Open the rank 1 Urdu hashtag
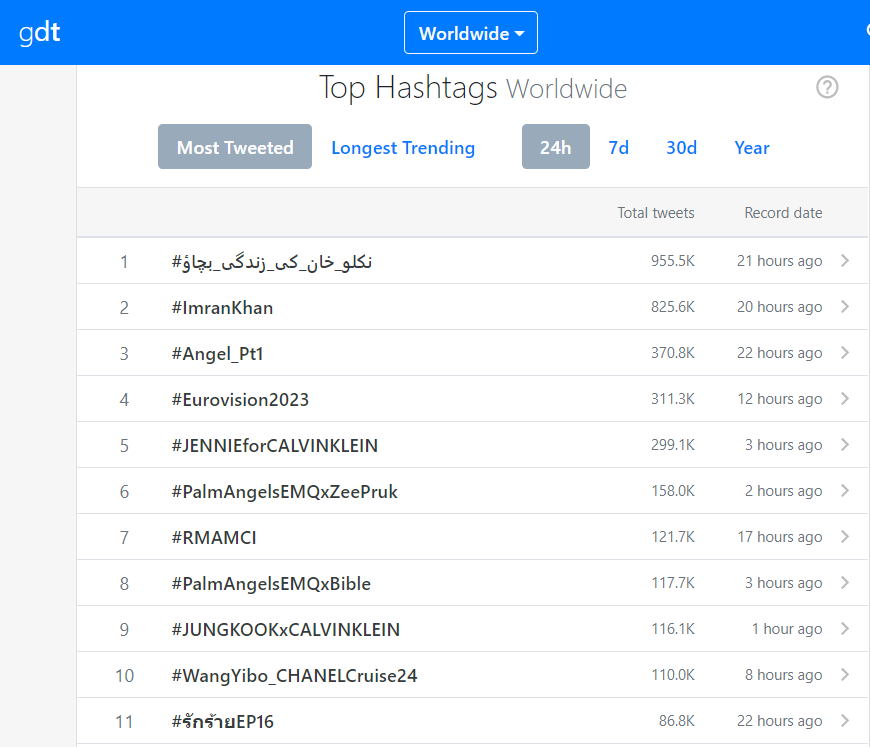This screenshot has width=870, height=747. (x=272, y=261)
